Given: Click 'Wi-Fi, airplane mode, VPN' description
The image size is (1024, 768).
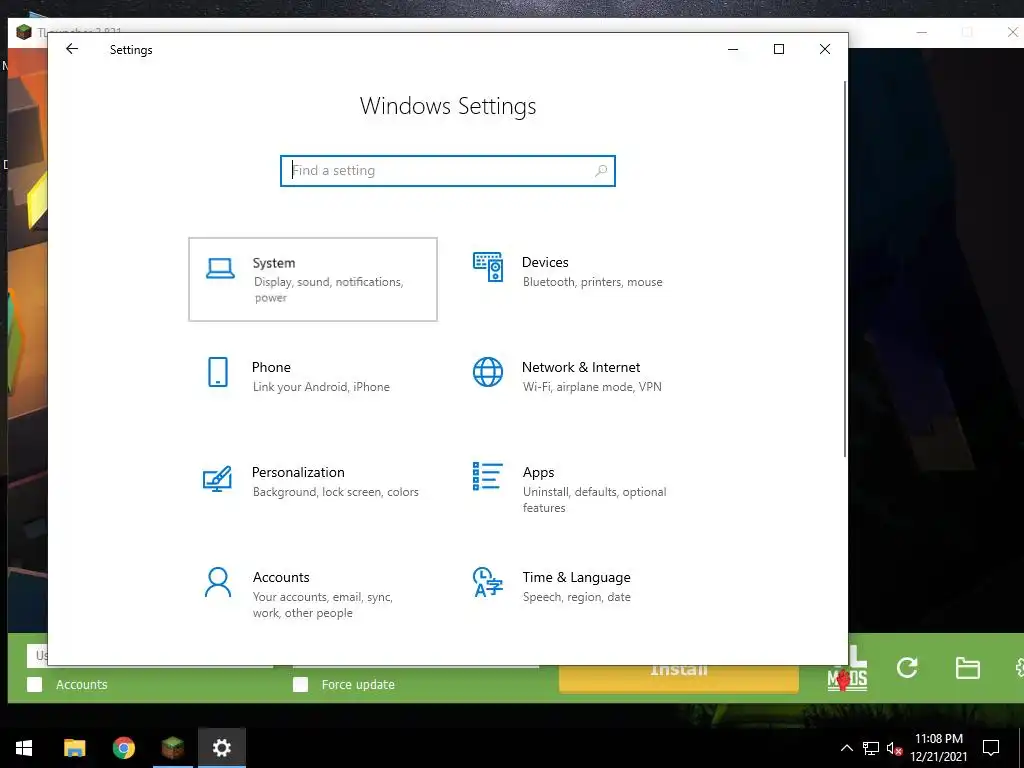Looking at the screenshot, I should [592, 387].
